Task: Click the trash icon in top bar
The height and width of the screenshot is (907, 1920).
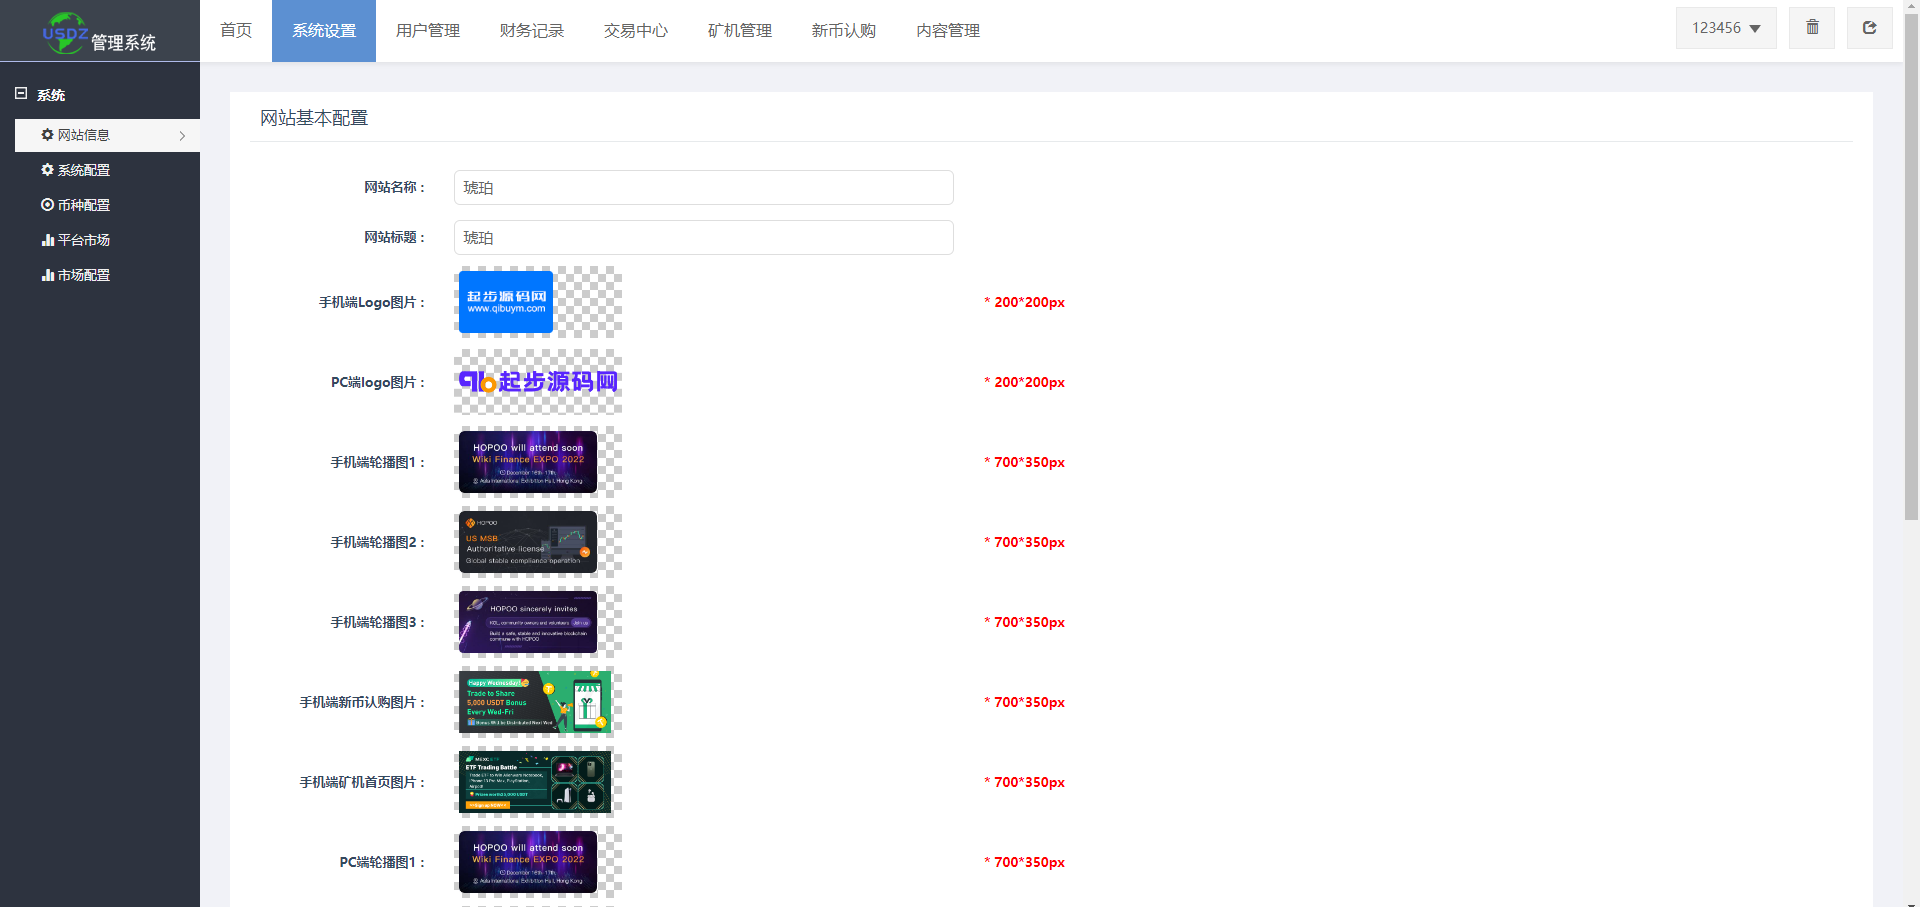Action: tap(1811, 28)
